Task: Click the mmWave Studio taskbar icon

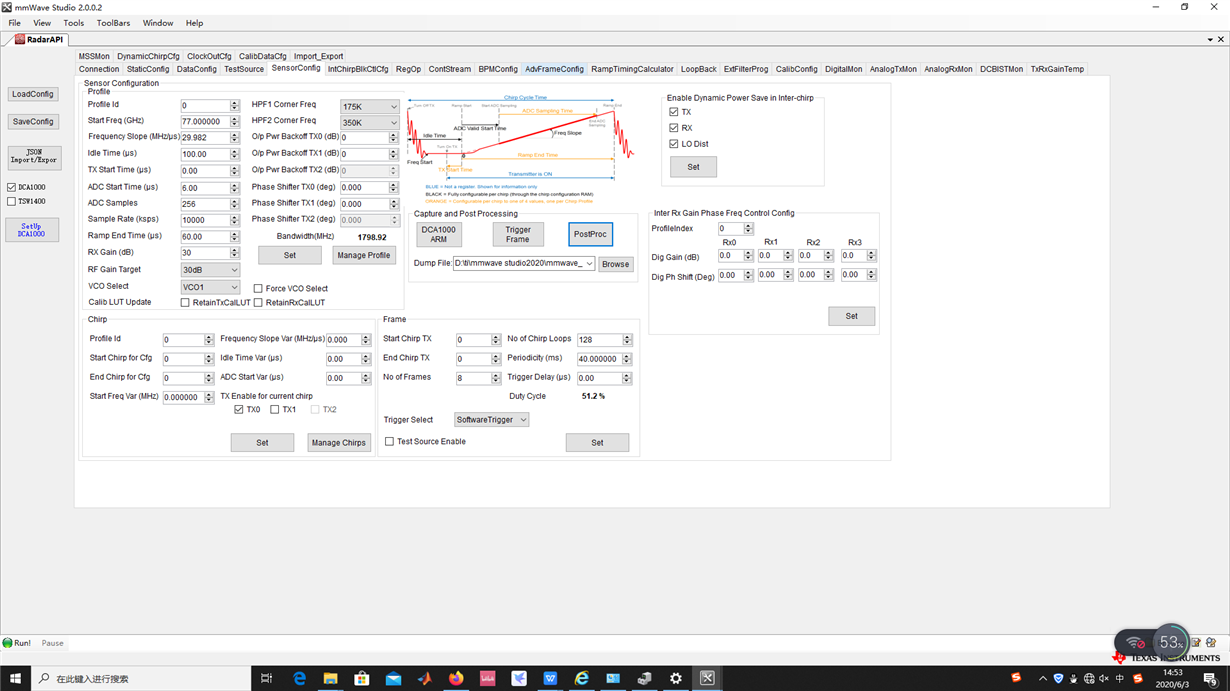Action: [707, 678]
